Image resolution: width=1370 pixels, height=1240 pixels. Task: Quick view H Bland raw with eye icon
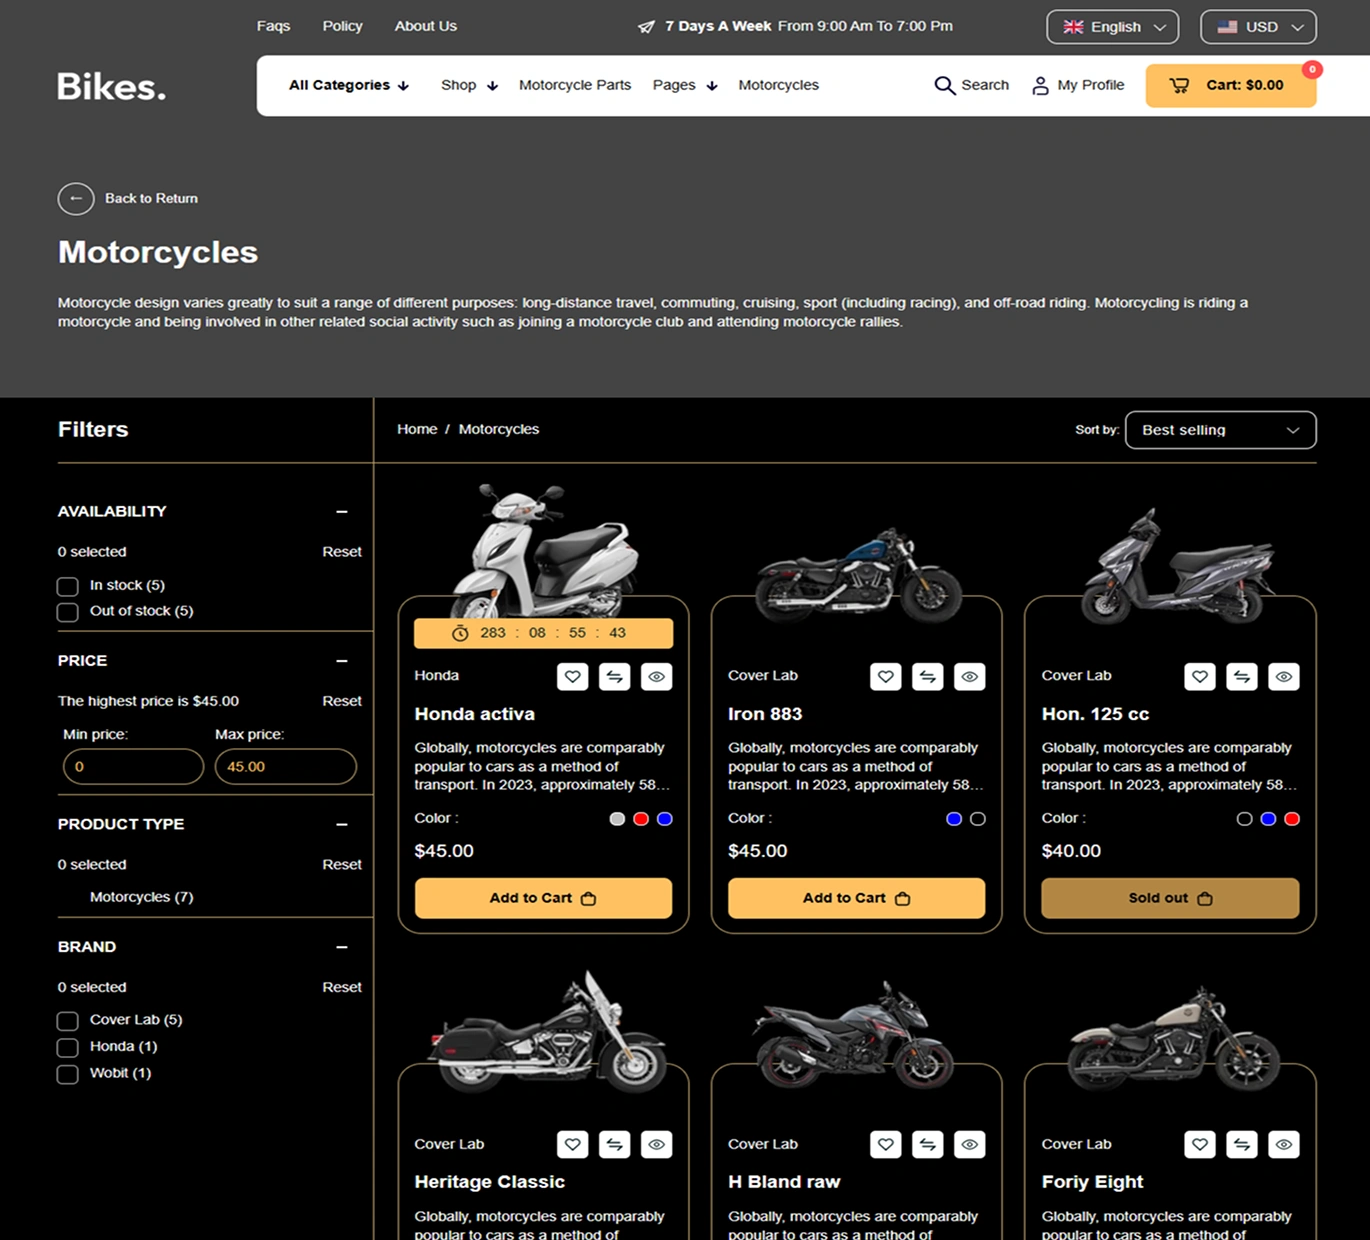point(969,1144)
